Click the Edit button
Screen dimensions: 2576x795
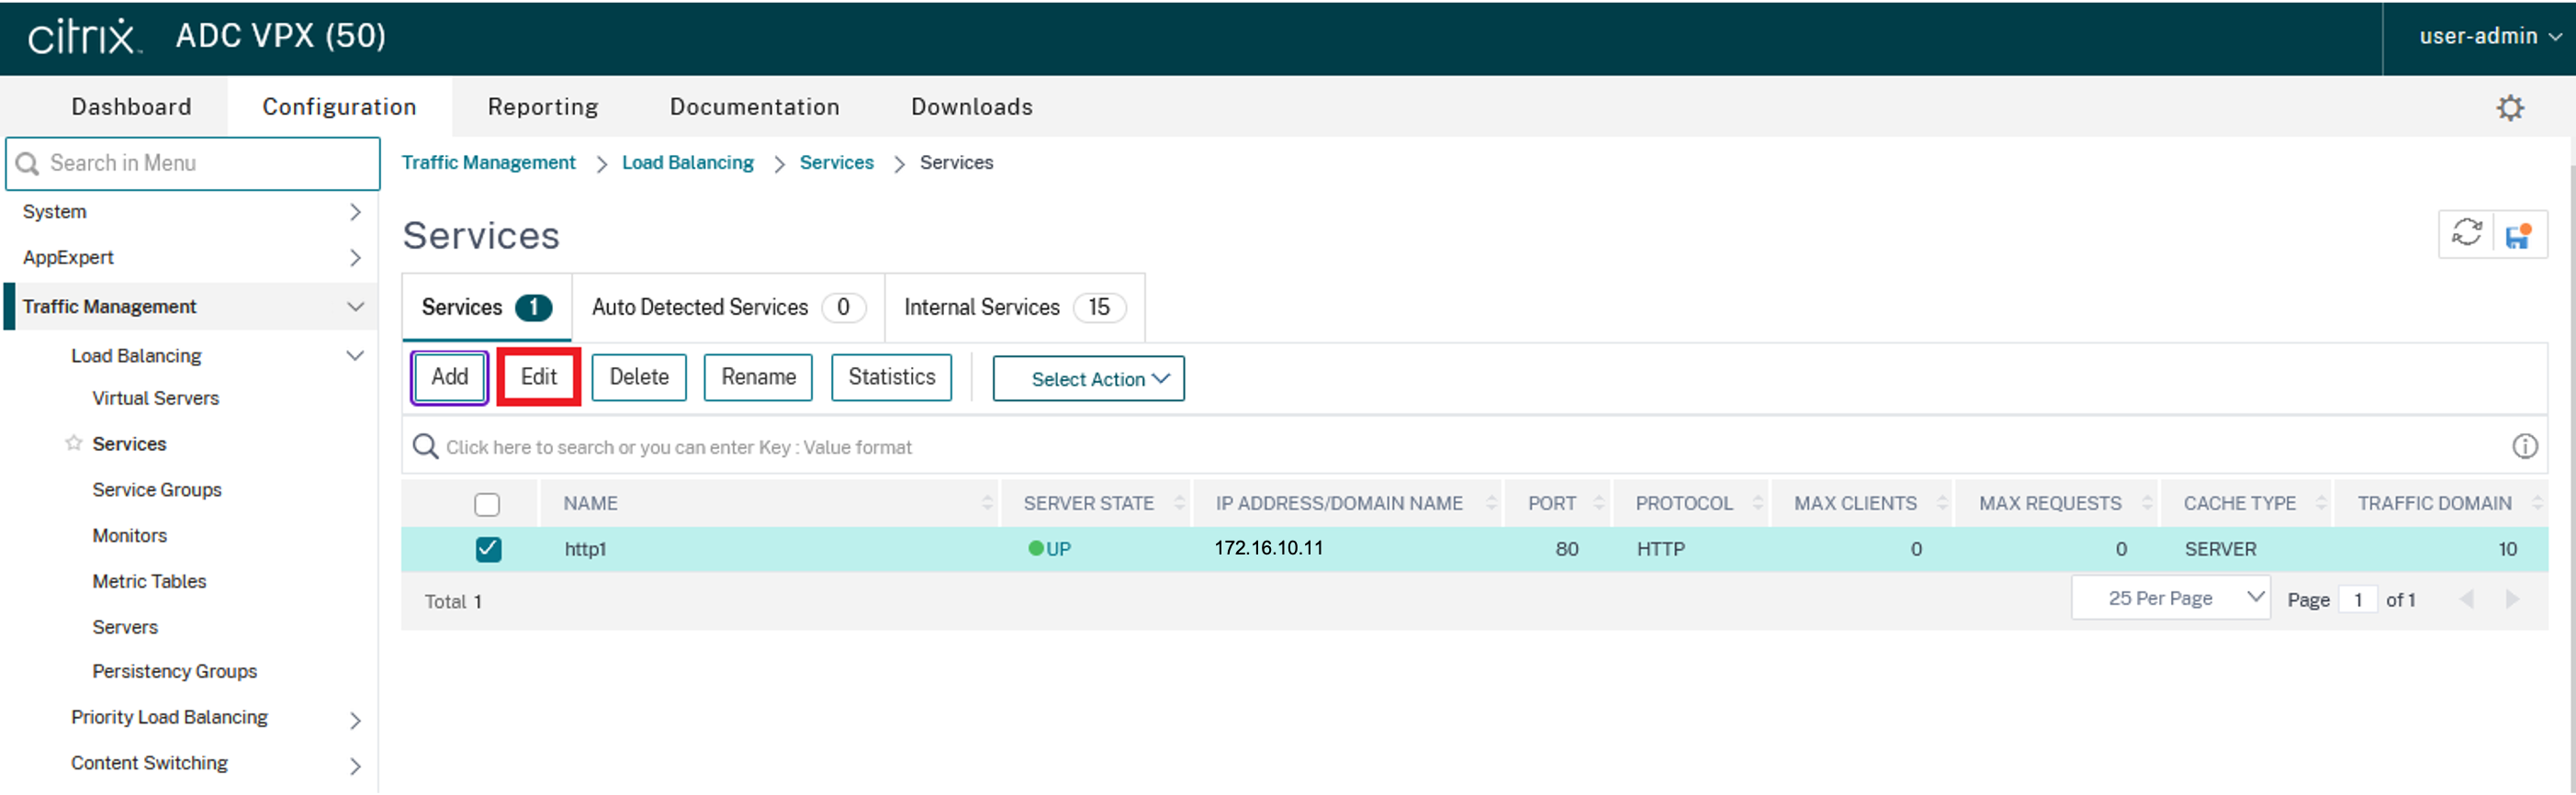(538, 377)
